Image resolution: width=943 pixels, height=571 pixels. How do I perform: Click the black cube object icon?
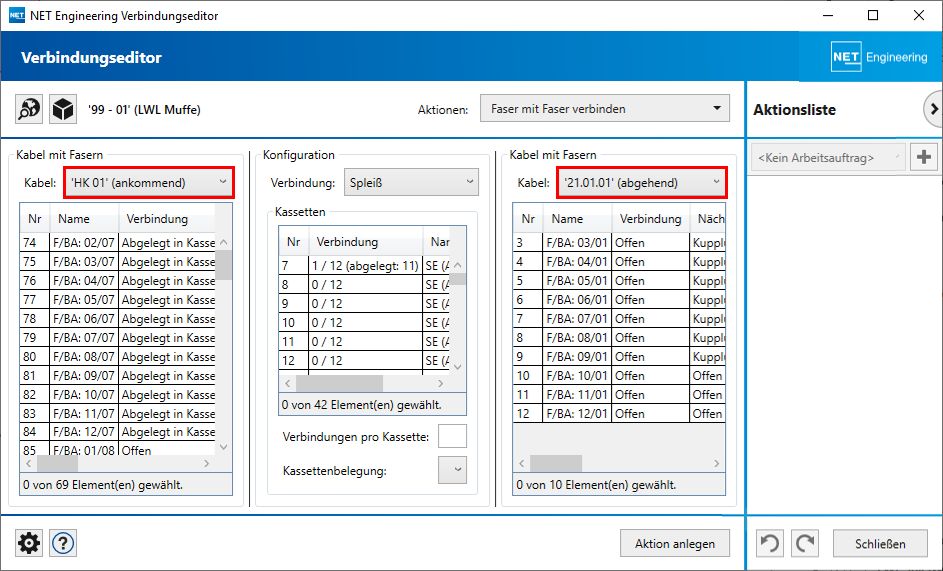[63, 109]
